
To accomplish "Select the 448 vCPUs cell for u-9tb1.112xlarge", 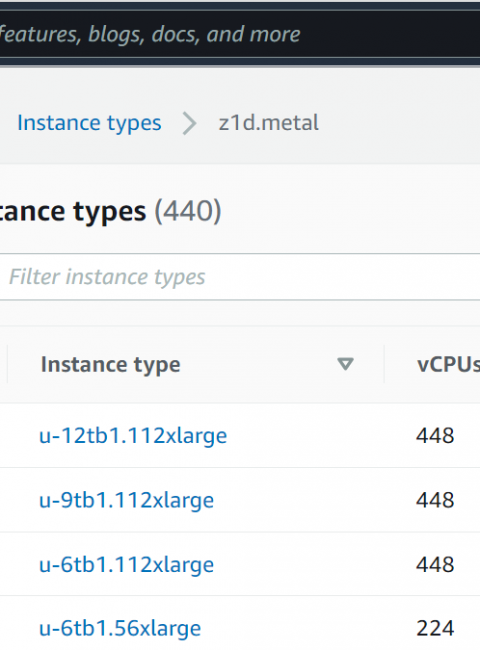I will [435, 500].
